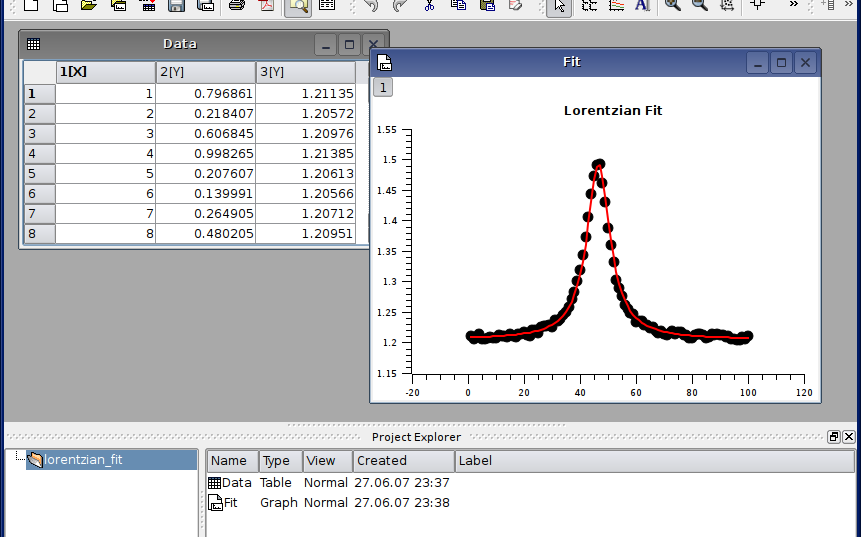Image resolution: width=861 pixels, height=537 pixels.
Task: Click the cell containing 1.20572
Action: coord(306,114)
